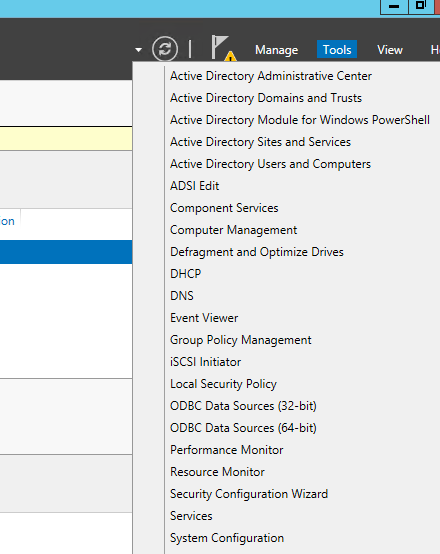Open the DNS manager entry
The image size is (440, 554).
click(182, 296)
